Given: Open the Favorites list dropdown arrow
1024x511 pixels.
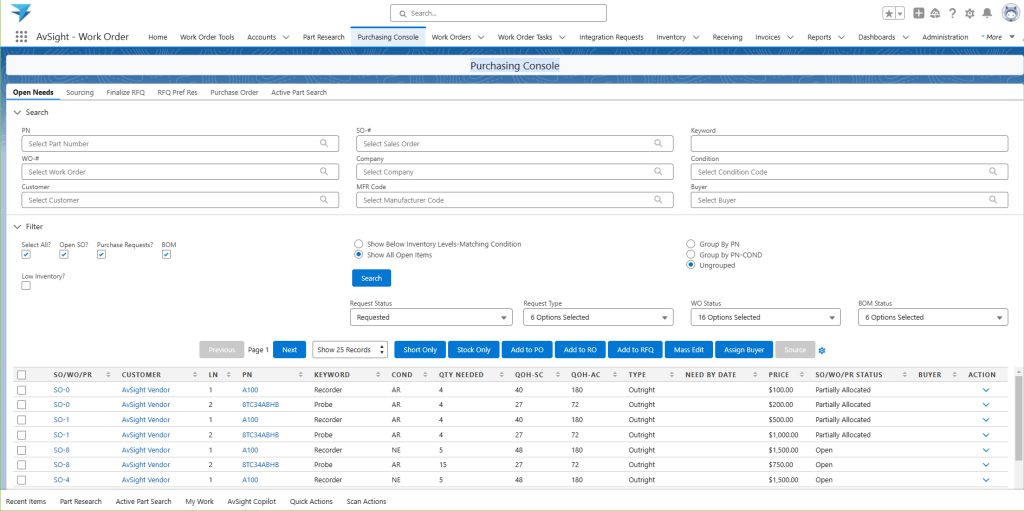Looking at the screenshot, I should click(x=901, y=13).
